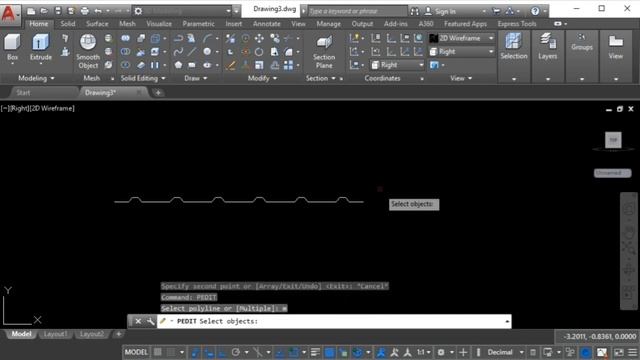Choose the Extrude tool
The width and height of the screenshot is (640, 360).
(x=40, y=47)
